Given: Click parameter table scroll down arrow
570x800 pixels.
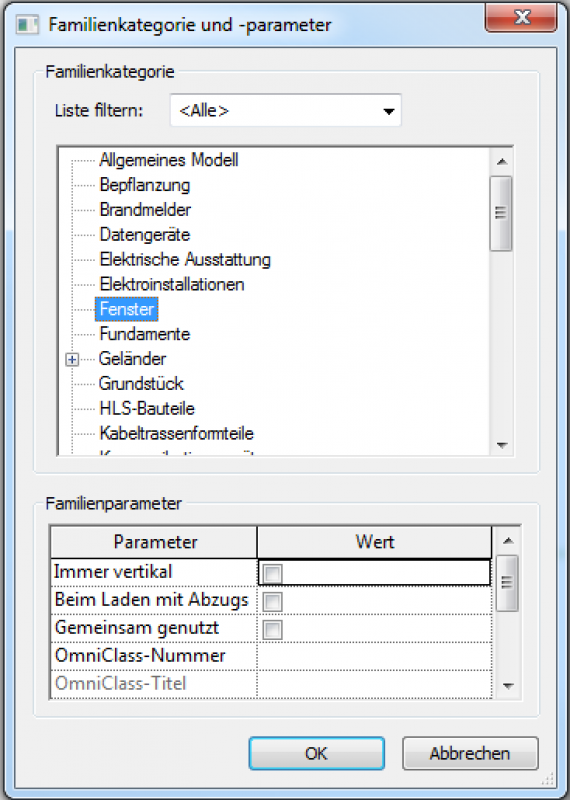Looking at the screenshot, I should [508, 686].
